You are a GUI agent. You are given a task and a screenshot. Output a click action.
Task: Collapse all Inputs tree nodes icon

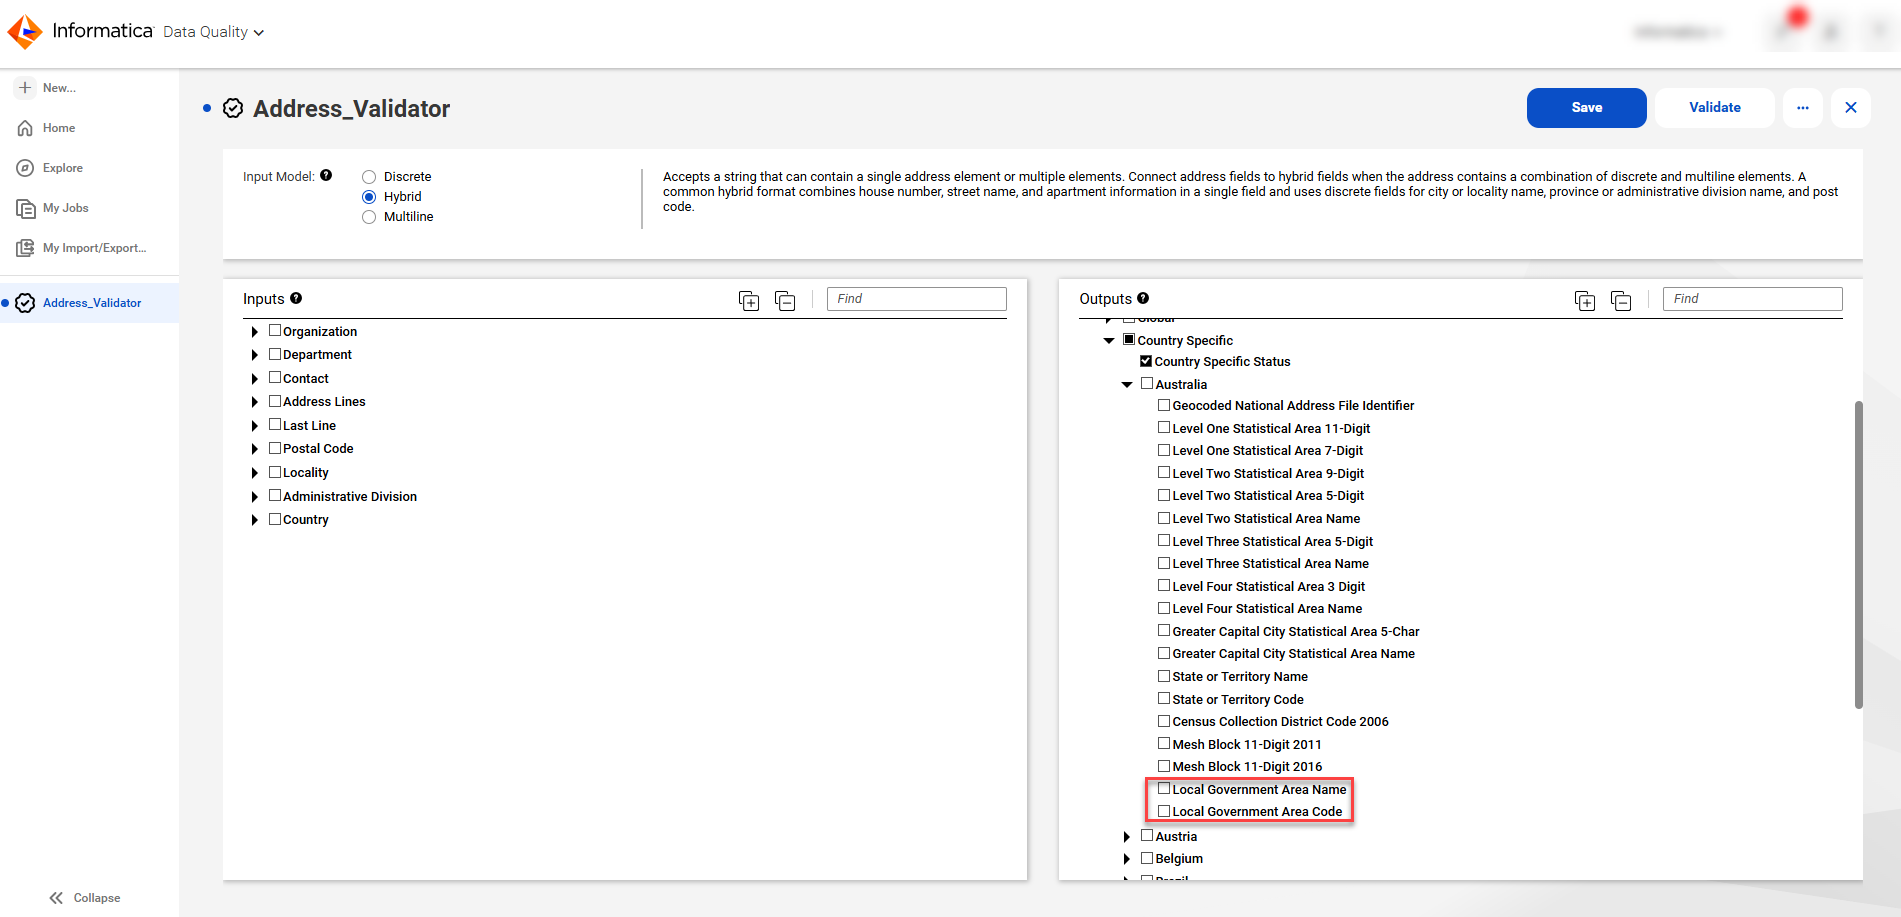[785, 301]
